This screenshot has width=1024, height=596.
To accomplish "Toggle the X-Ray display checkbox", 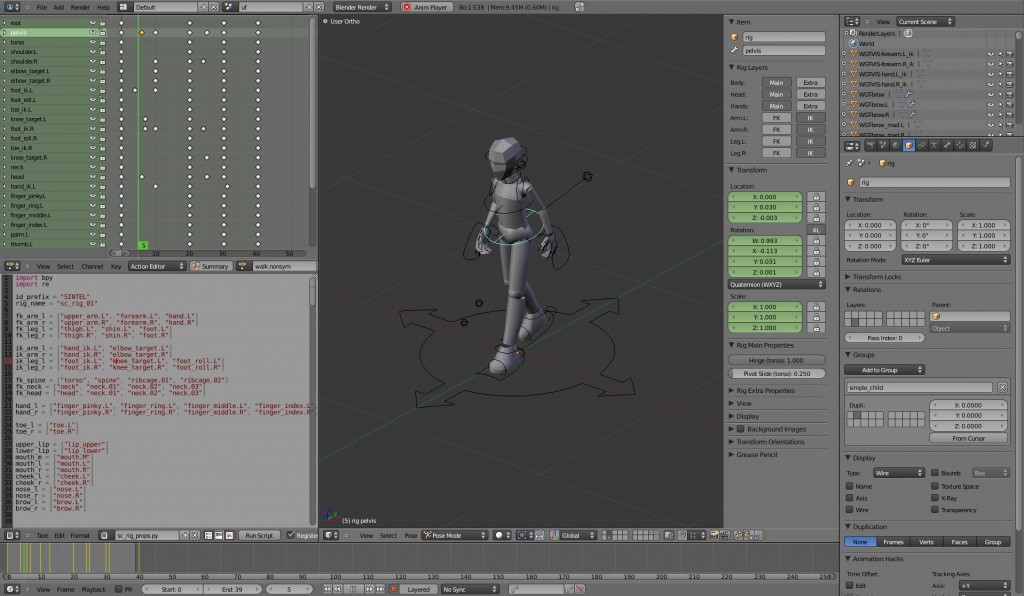I will [x=935, y=497].
